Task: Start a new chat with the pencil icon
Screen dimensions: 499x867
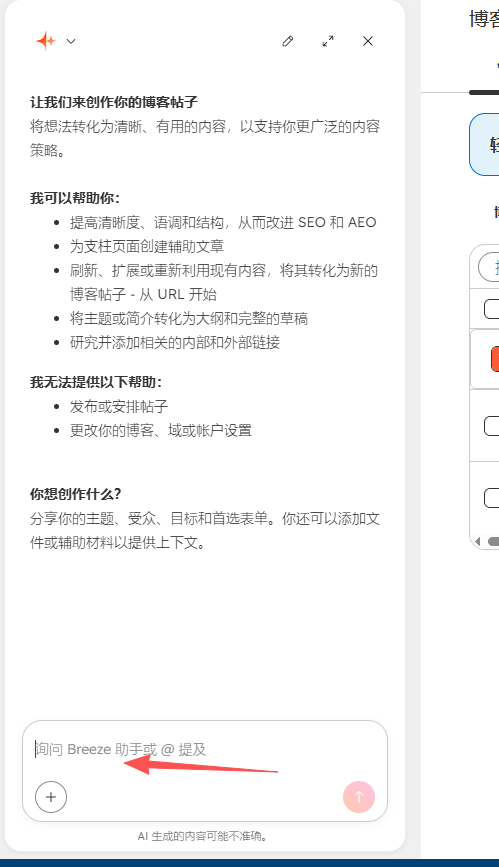Action: [x=288, y=41]
